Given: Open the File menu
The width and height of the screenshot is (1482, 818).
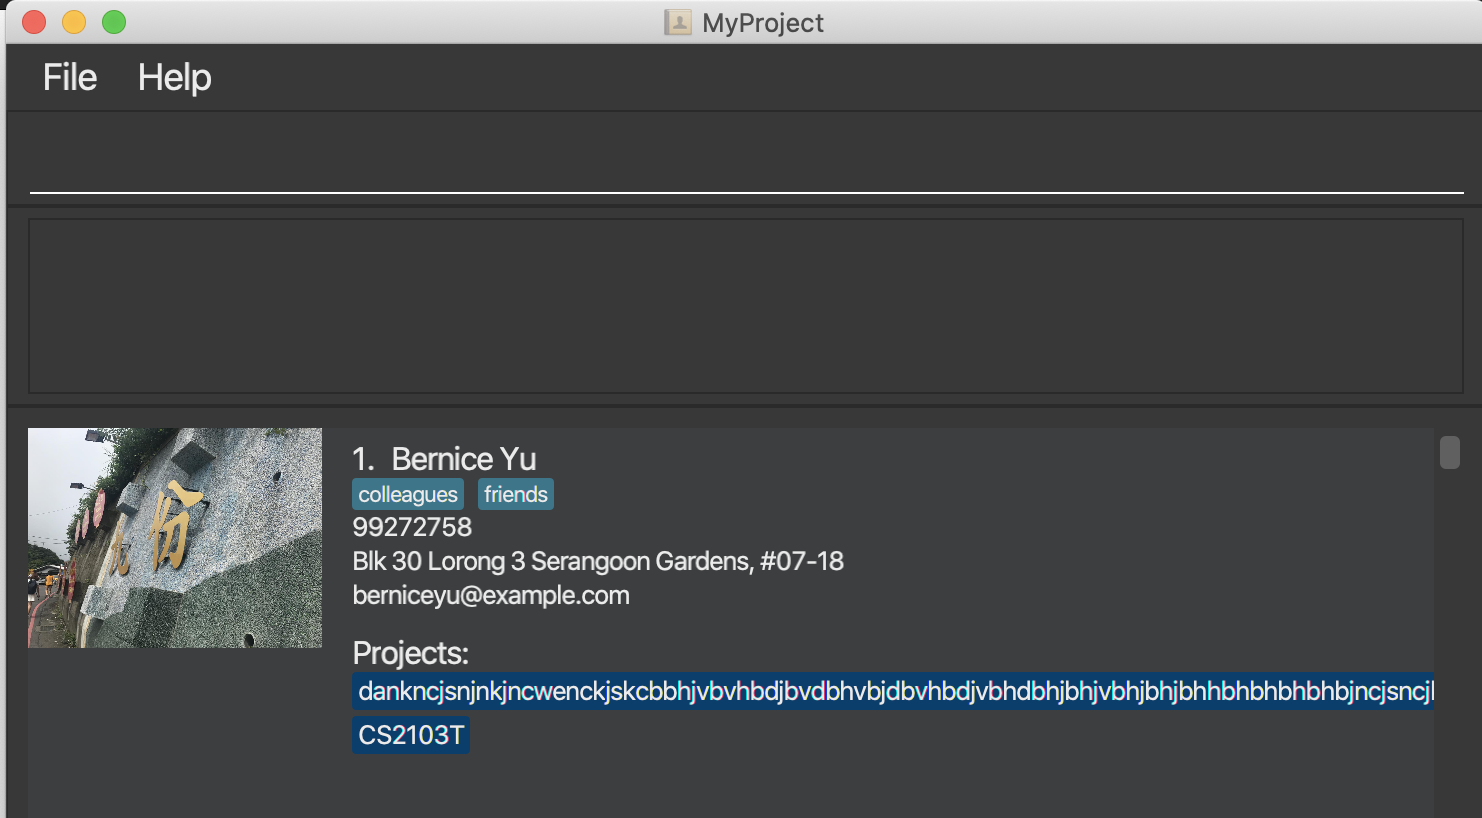Looking at the screenshot, I should tap(70, 78).
